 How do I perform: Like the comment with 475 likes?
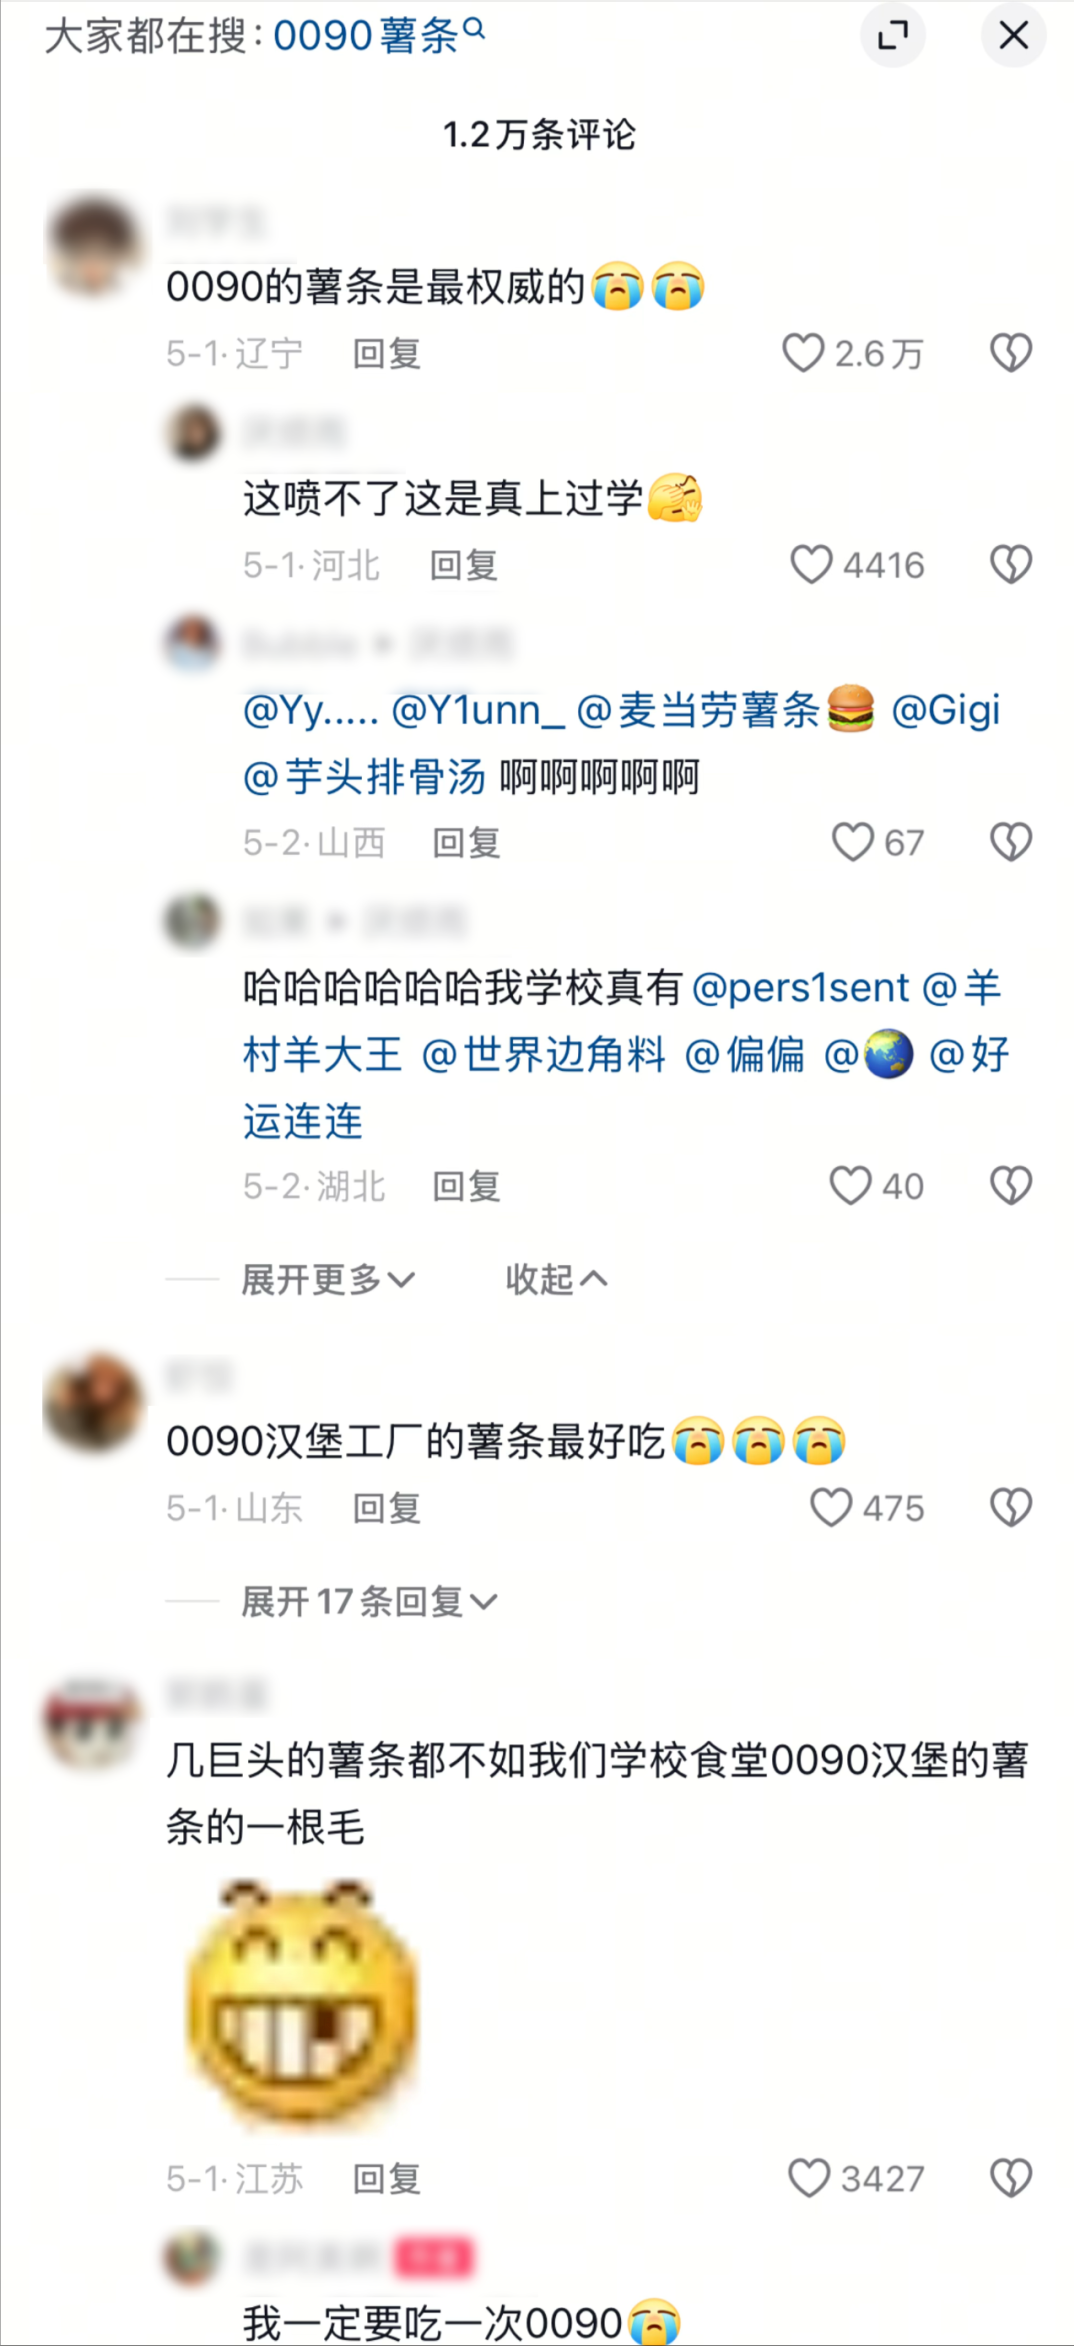pos(830,1508)
